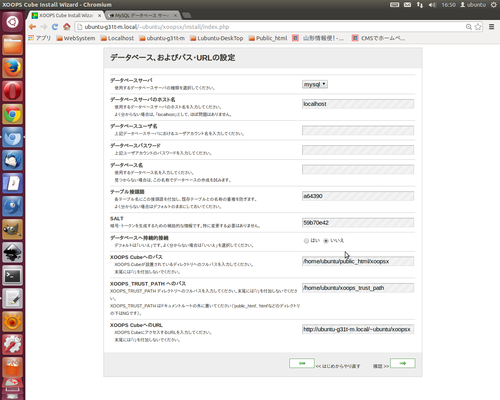This screenshot has height=400, width=500.
Task: Open the text editor from dock
Action: tap(13, 299)
